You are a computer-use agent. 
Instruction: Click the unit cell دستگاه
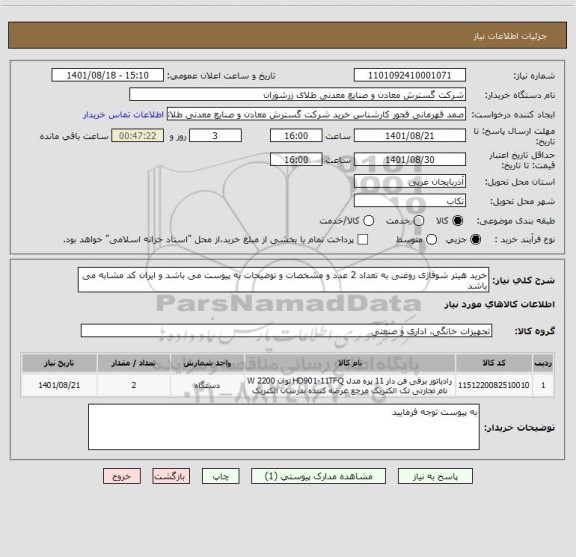(207, 385)
